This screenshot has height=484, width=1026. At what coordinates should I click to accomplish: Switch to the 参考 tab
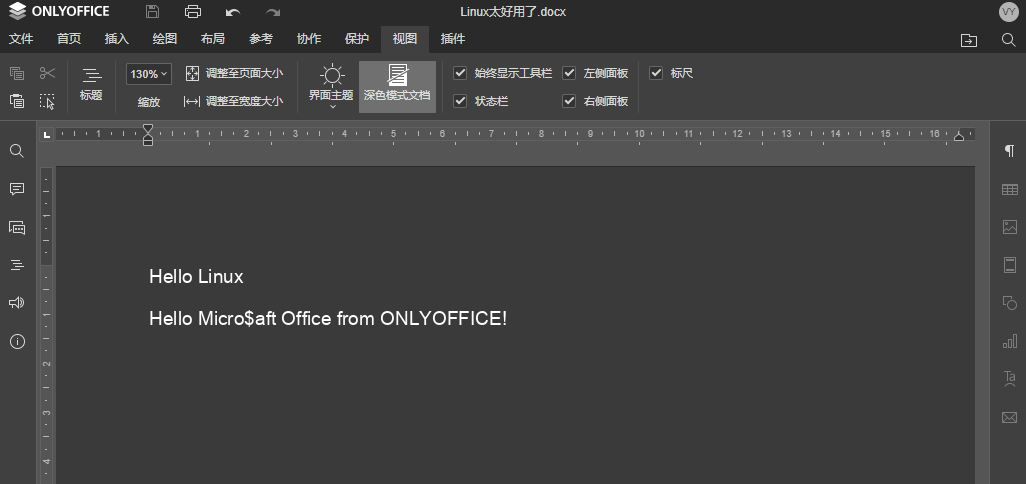(x=261, y=39)
